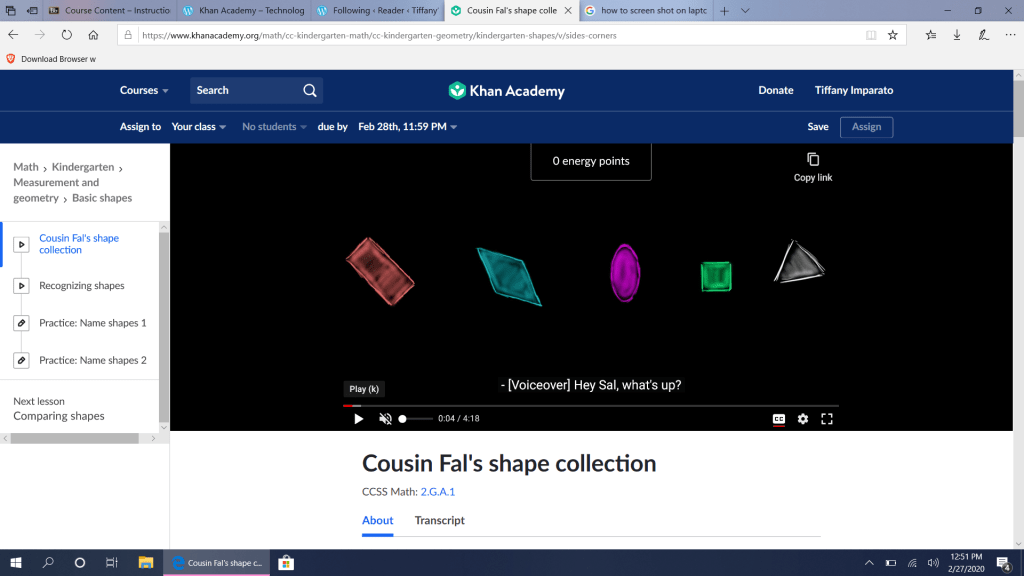Click the Assign button
This screenshot has width=1024, height=576.
pos(866,127)
